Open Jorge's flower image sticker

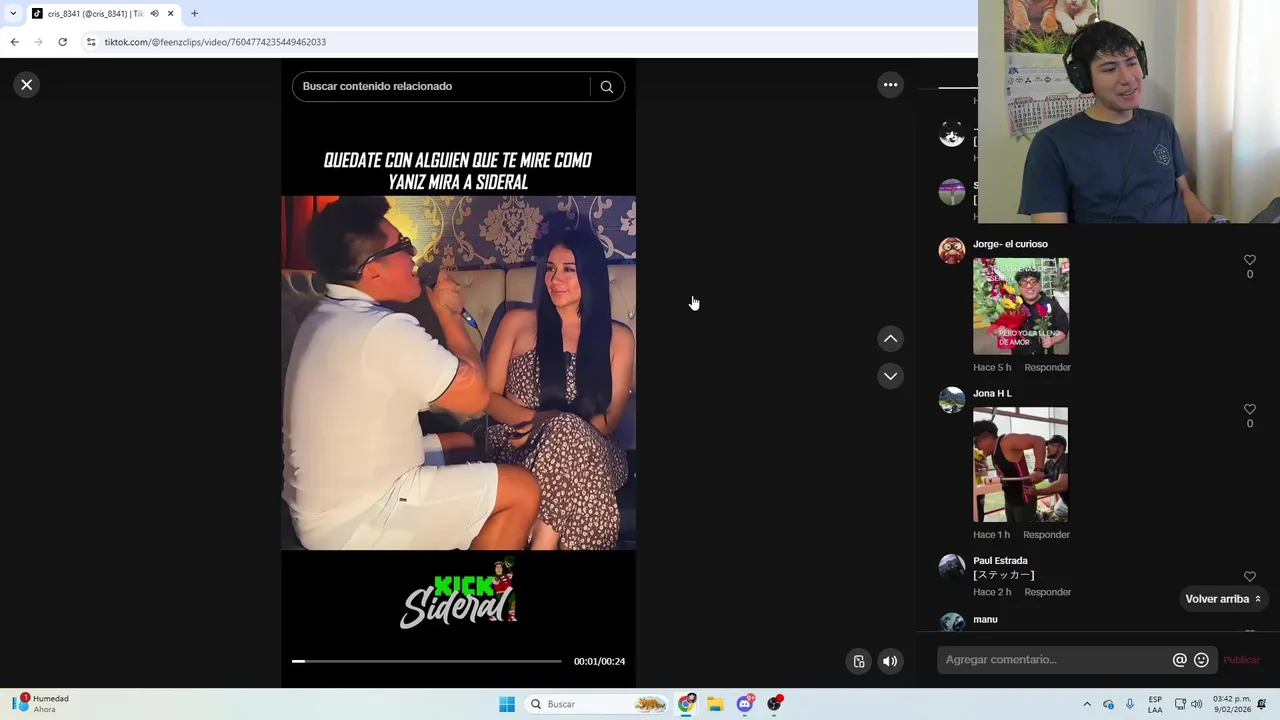(x=1021, y=306)
